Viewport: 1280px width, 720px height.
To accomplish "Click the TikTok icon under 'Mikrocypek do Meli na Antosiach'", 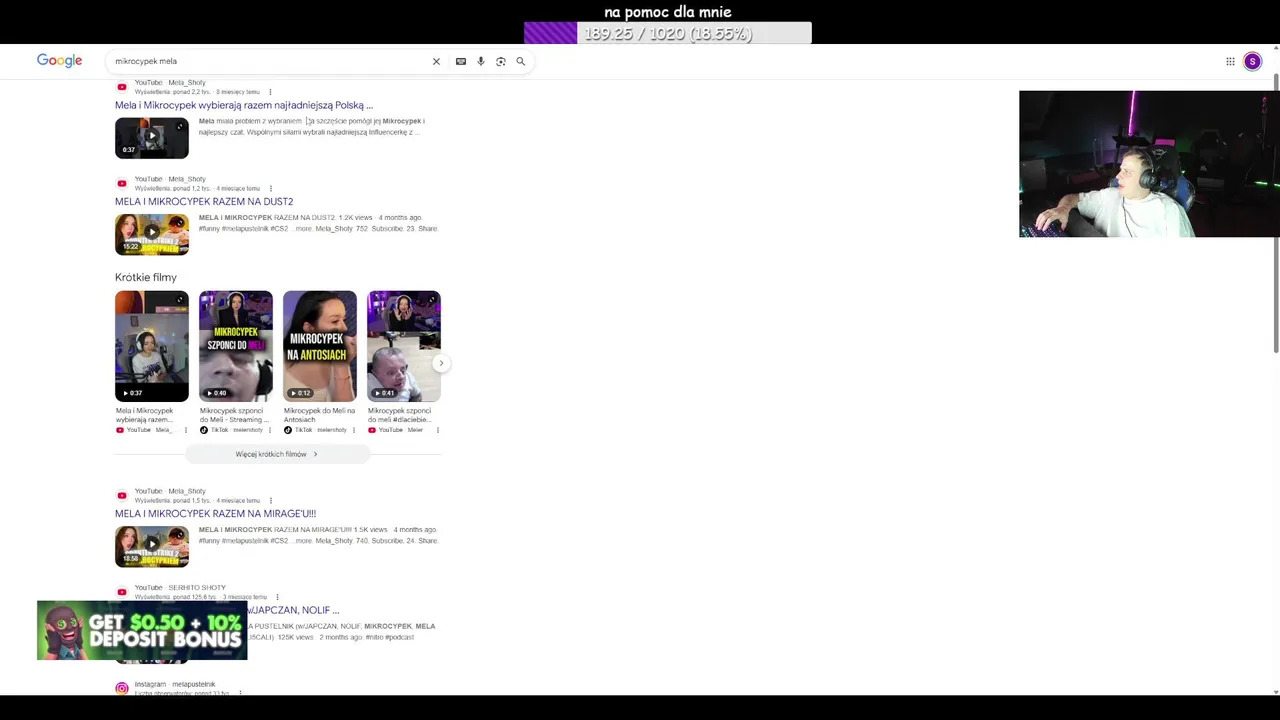I will point(288,430).
